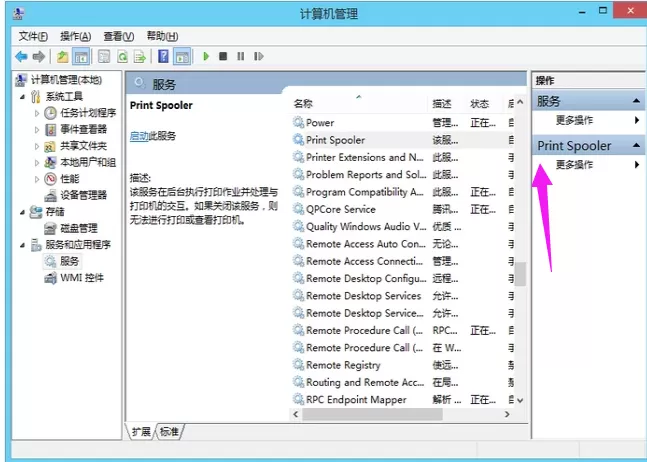Switch to the 扩展 tab

click(x=141, y=431)
